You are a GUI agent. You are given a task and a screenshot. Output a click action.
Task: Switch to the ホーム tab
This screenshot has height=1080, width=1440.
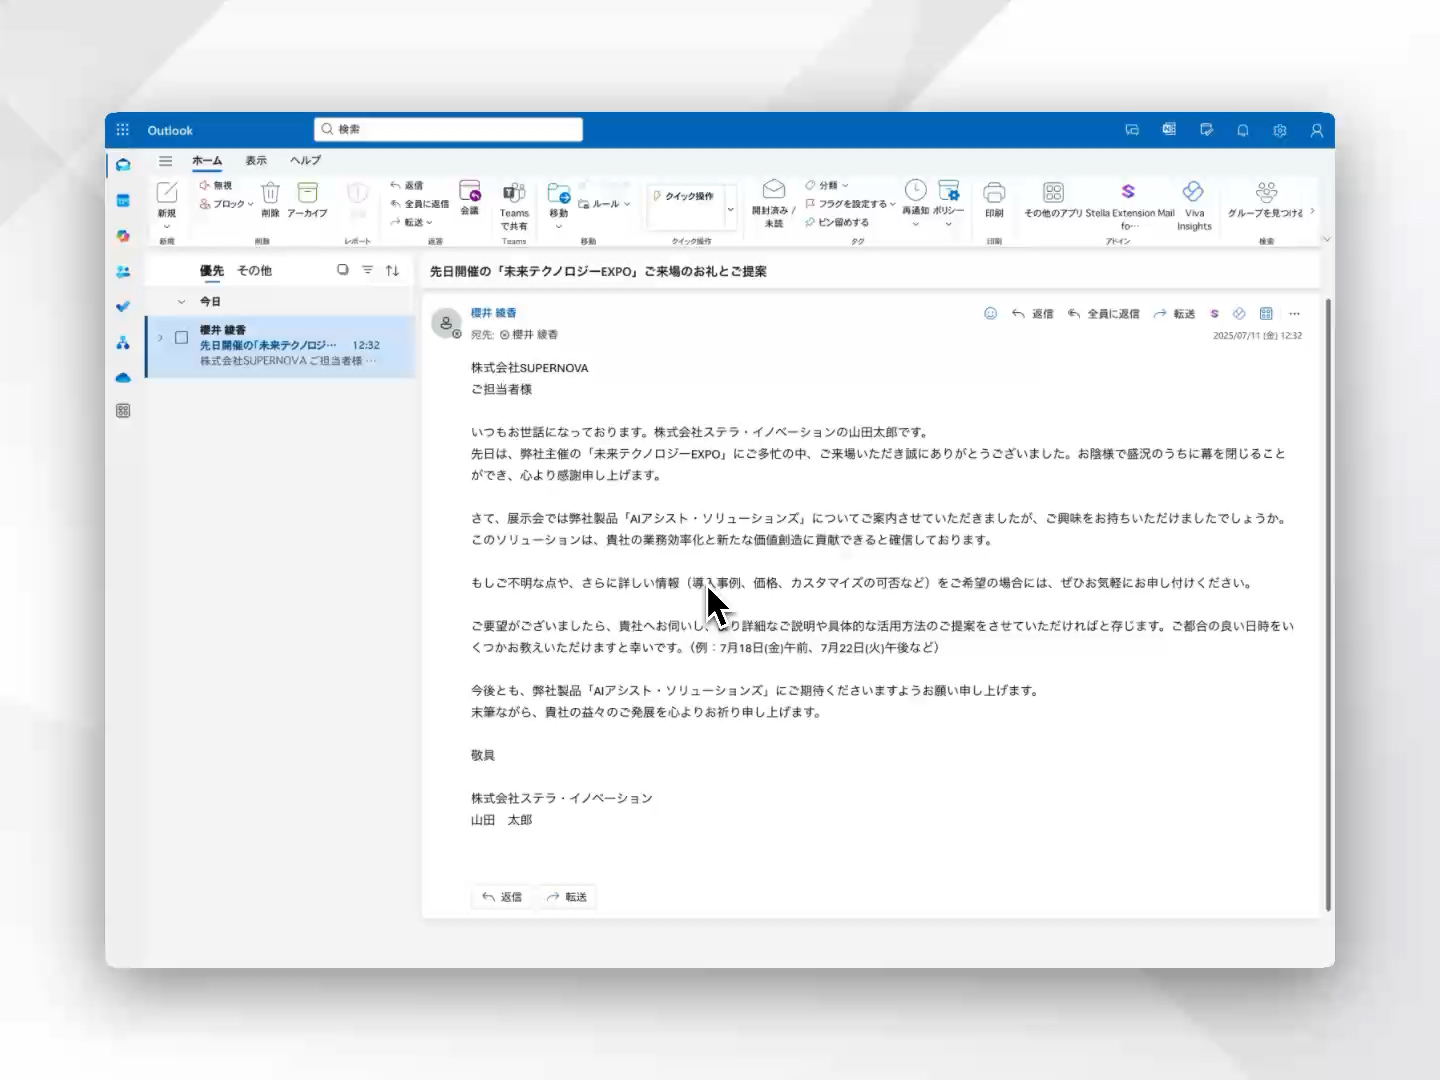click(207, 160)
